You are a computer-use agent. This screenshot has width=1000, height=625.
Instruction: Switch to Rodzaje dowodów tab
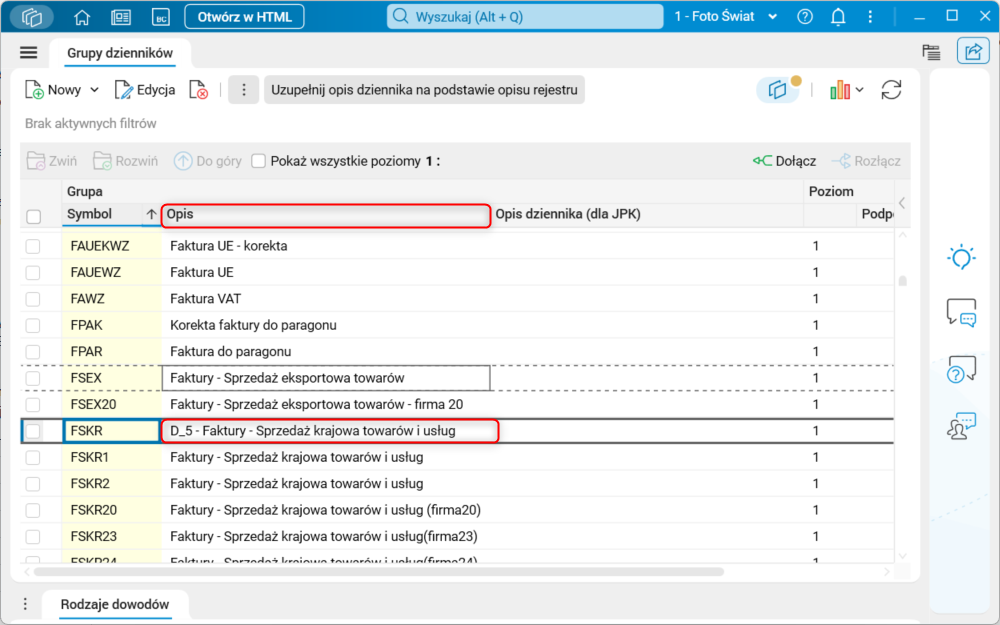tap(115, 604)
